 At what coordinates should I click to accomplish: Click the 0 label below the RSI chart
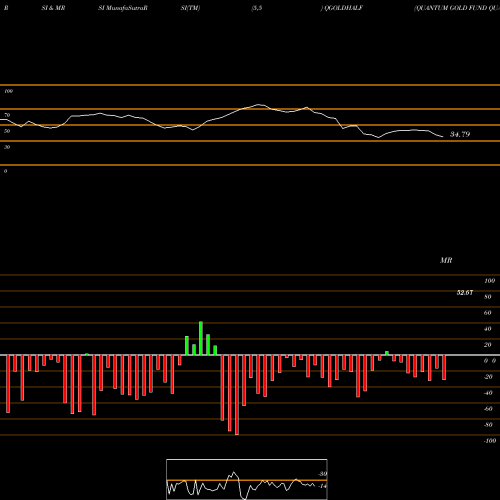(x=5, y=171)
